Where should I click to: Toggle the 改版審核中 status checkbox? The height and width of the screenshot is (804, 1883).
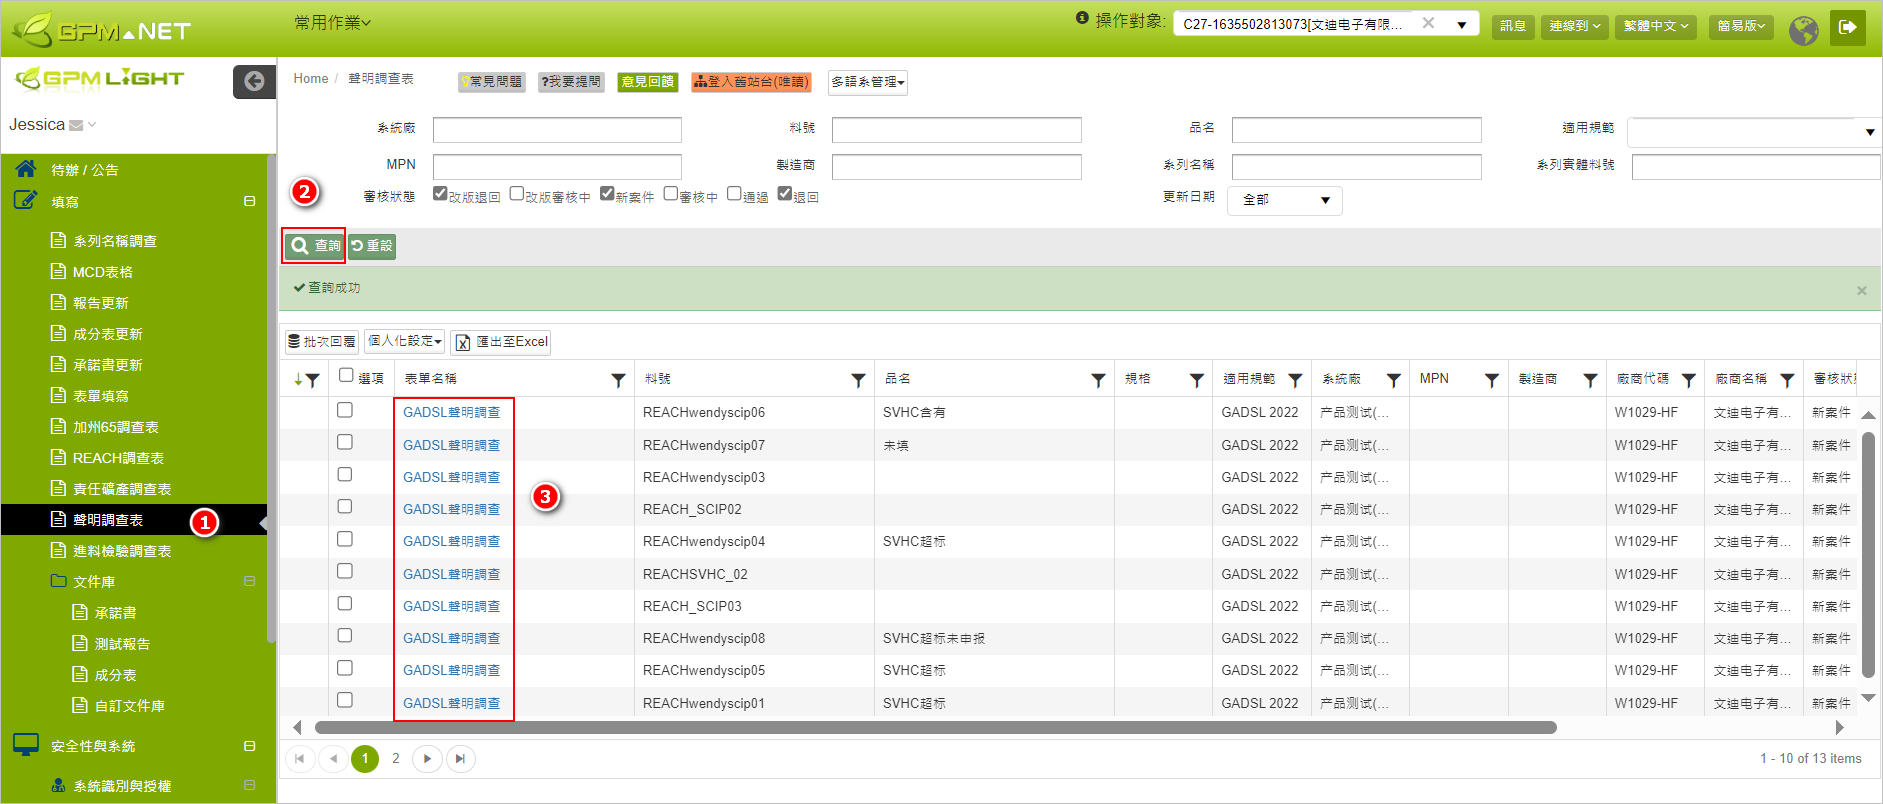[x=517, y=194]
